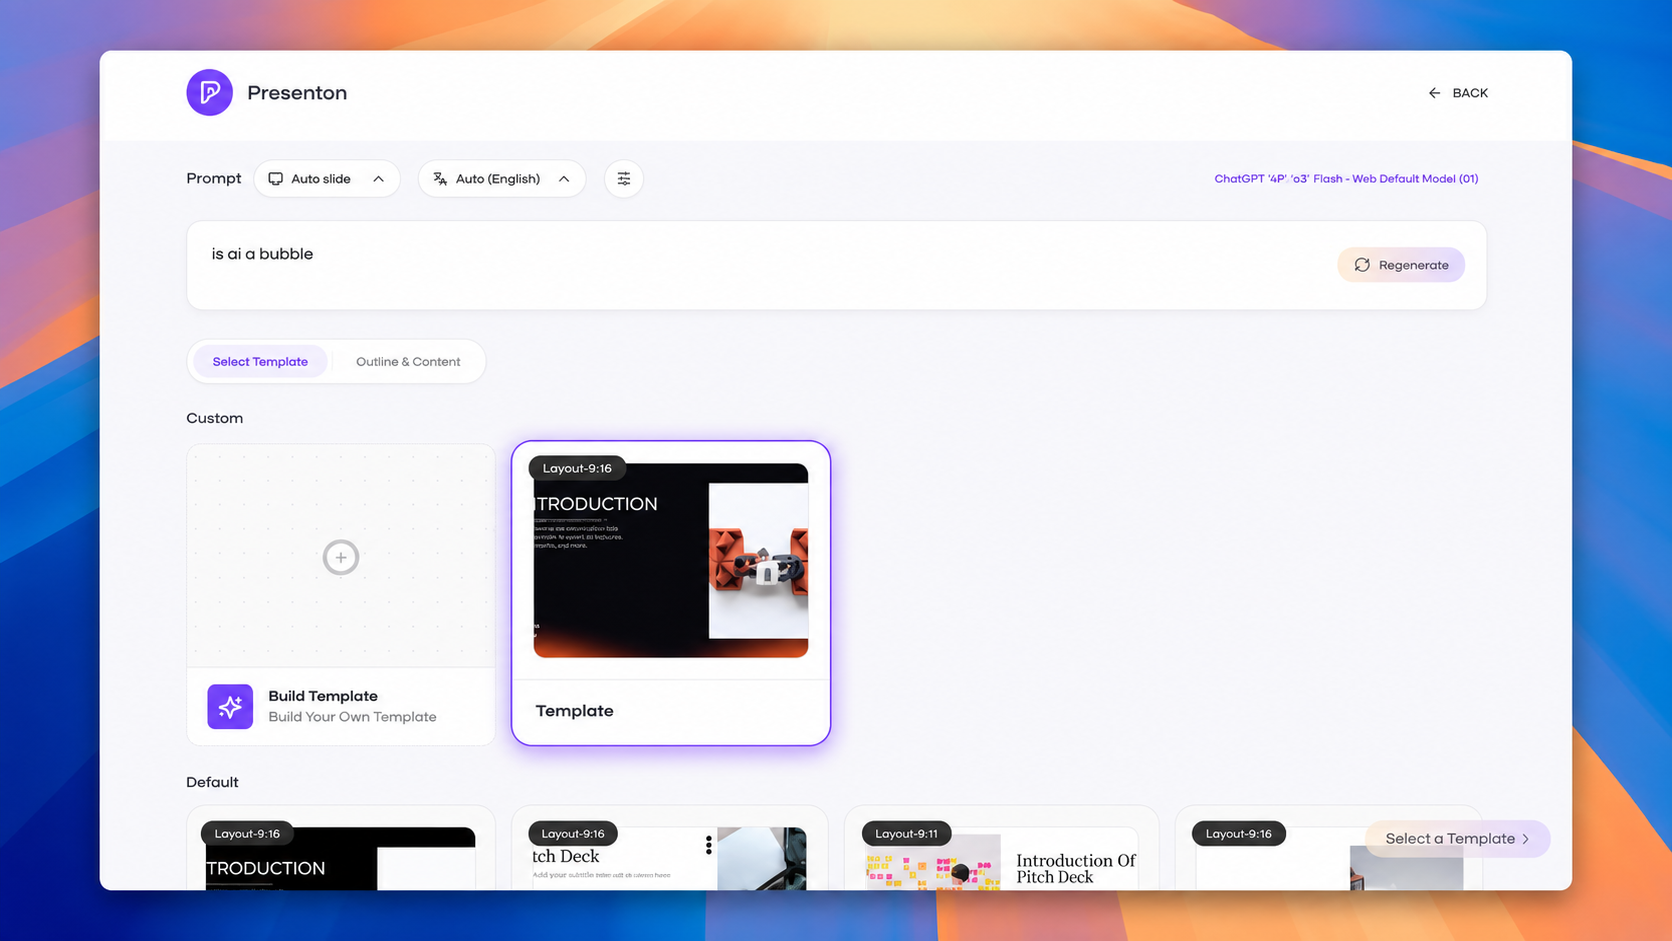The width and height of the screenshot is (1672, 941).
Task: Click the Presenton app name text
Action: [x=297, y=93]
